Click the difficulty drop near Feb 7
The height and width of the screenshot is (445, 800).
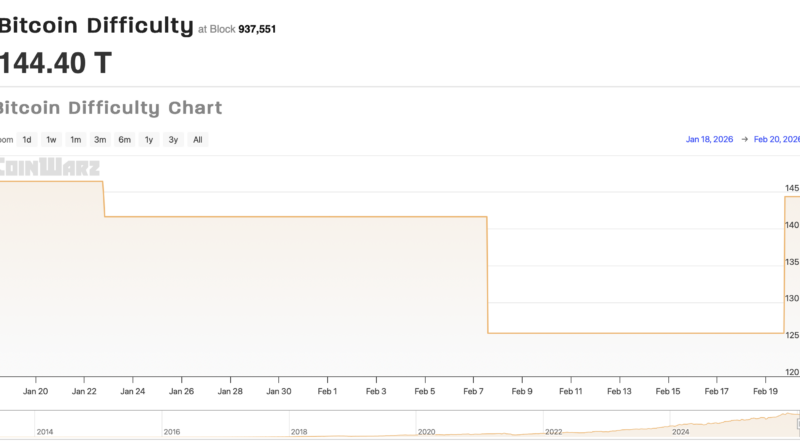487,275
